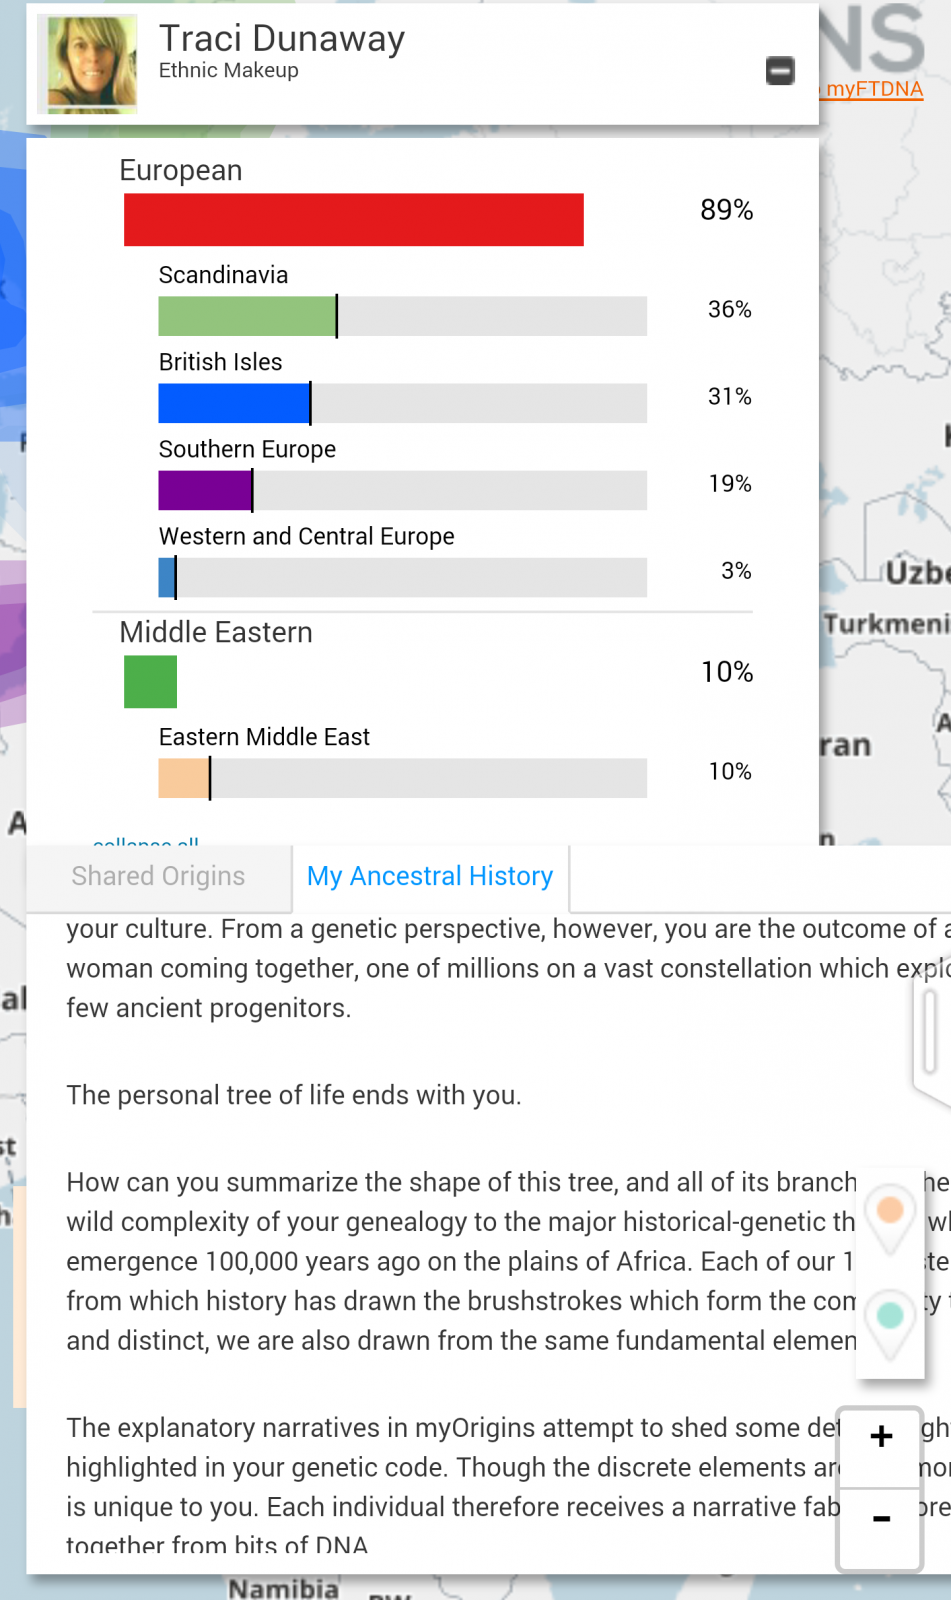Switch to the Shared Origins tab
This screenshot has height=1600, width=951.
coord(158,876)
